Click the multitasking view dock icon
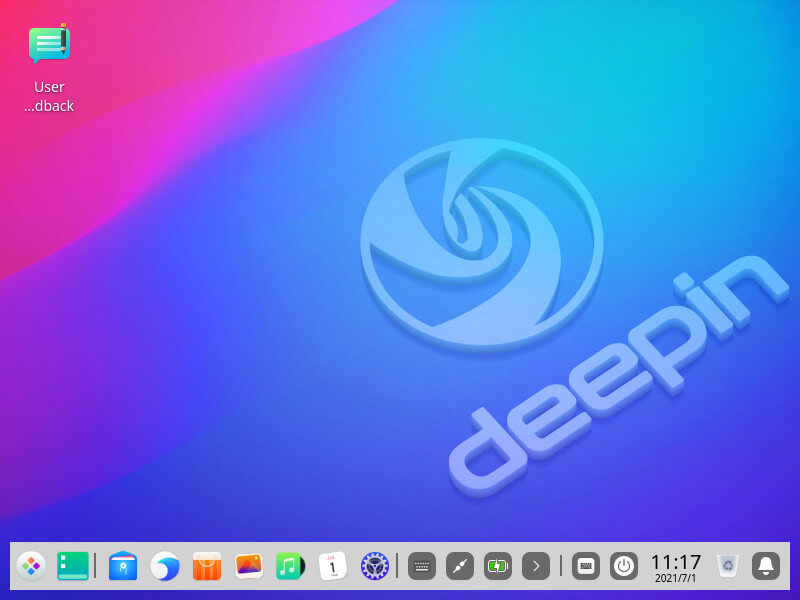This screenshot has width=800, height=600. (x=73, y=566)
